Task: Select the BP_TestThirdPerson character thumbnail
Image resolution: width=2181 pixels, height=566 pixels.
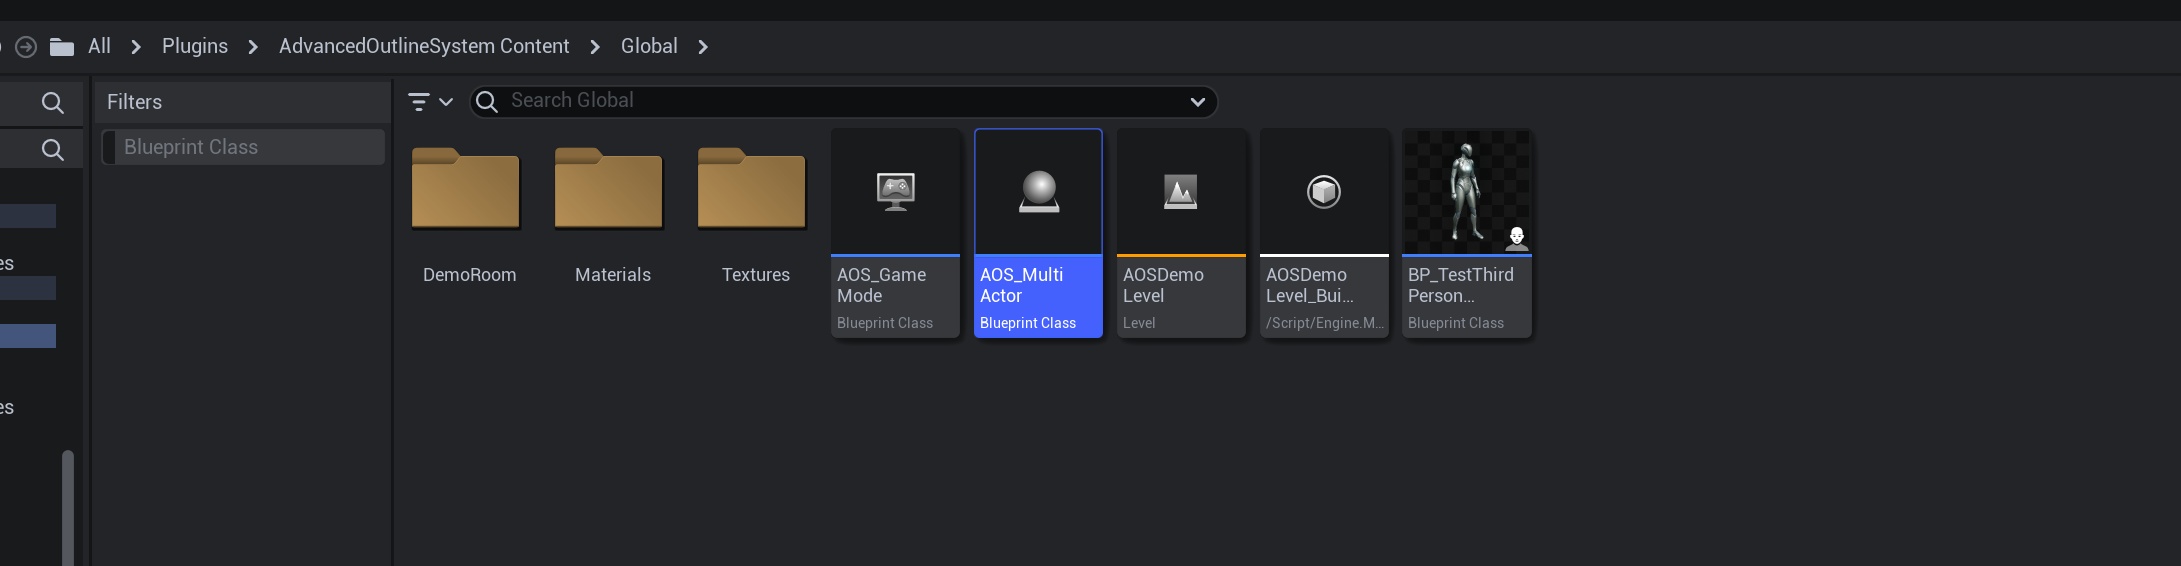Action: (1467, 192)
